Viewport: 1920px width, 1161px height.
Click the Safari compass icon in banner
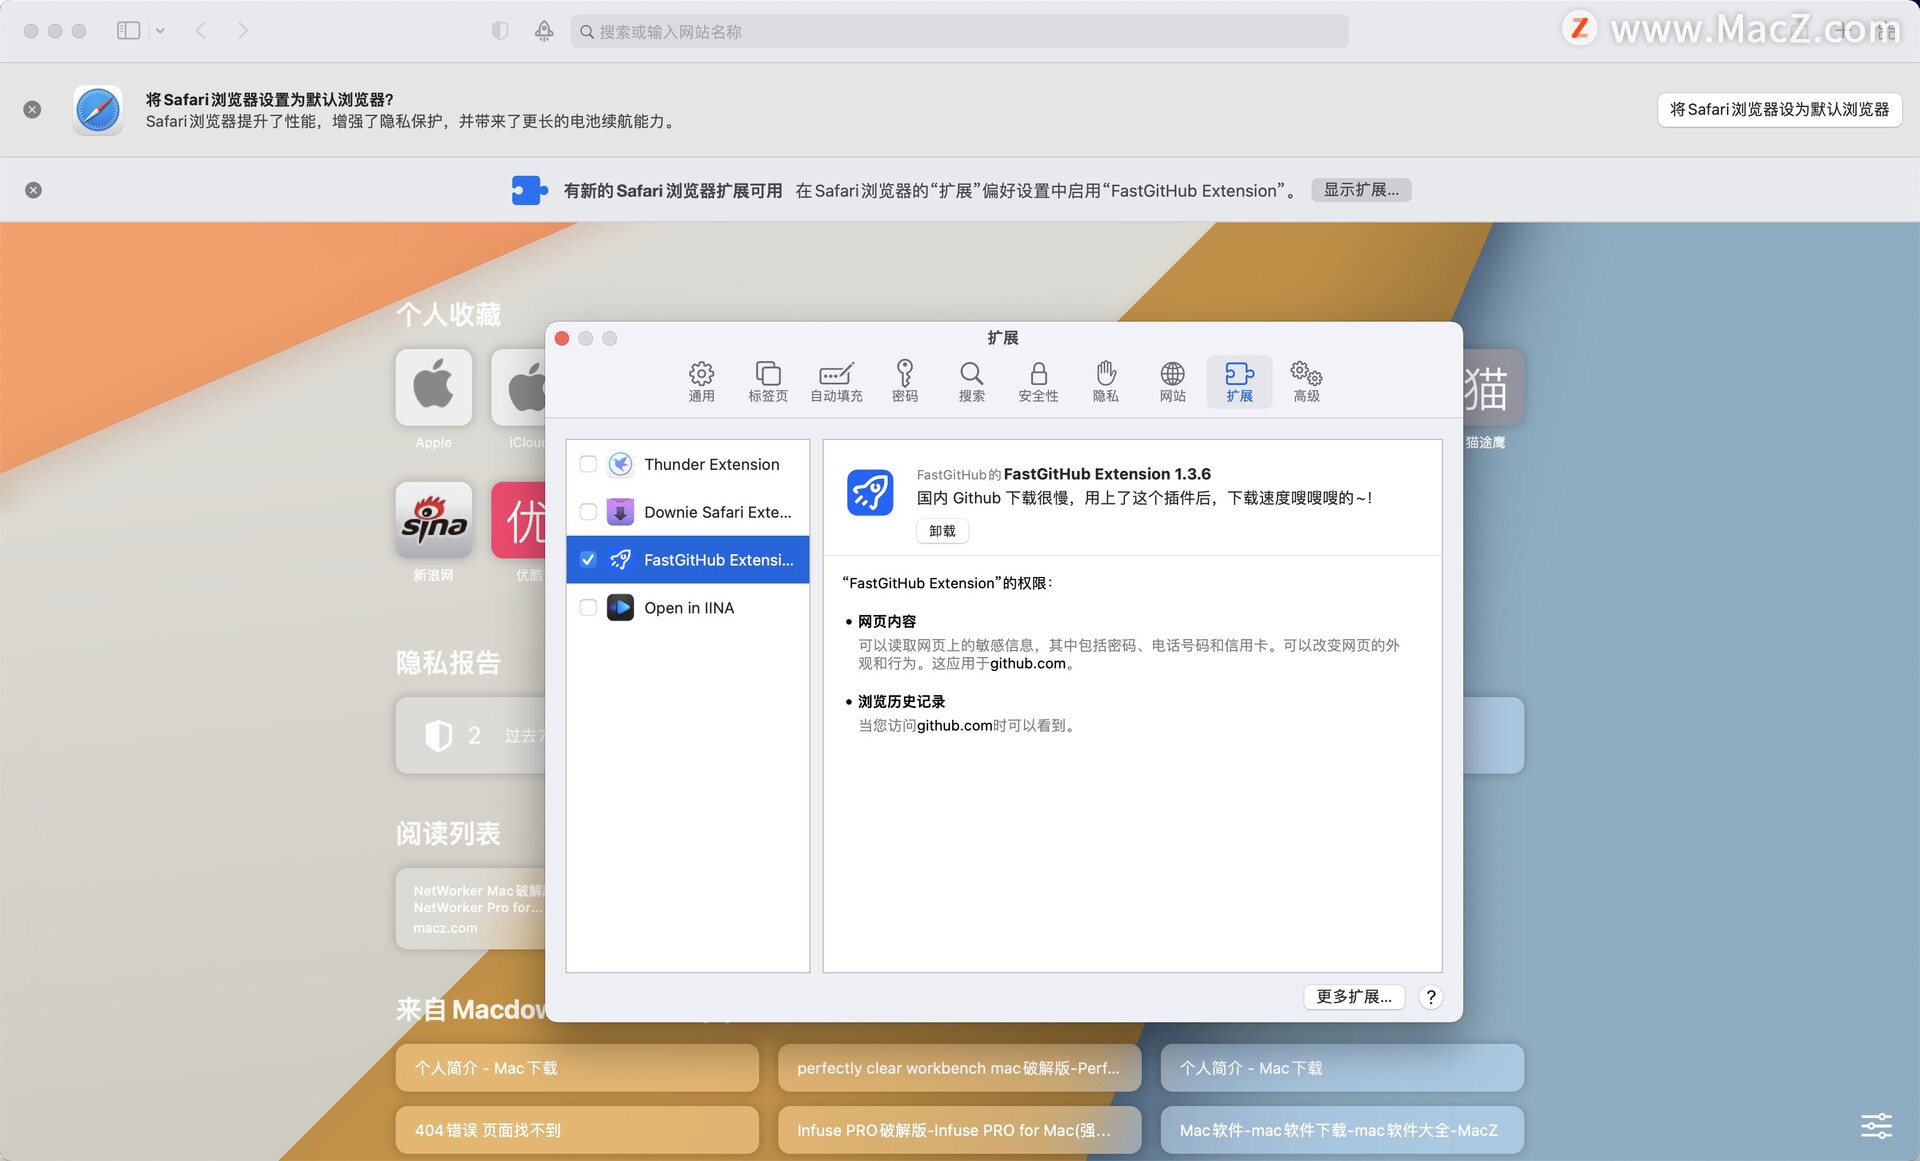point(98,109)
